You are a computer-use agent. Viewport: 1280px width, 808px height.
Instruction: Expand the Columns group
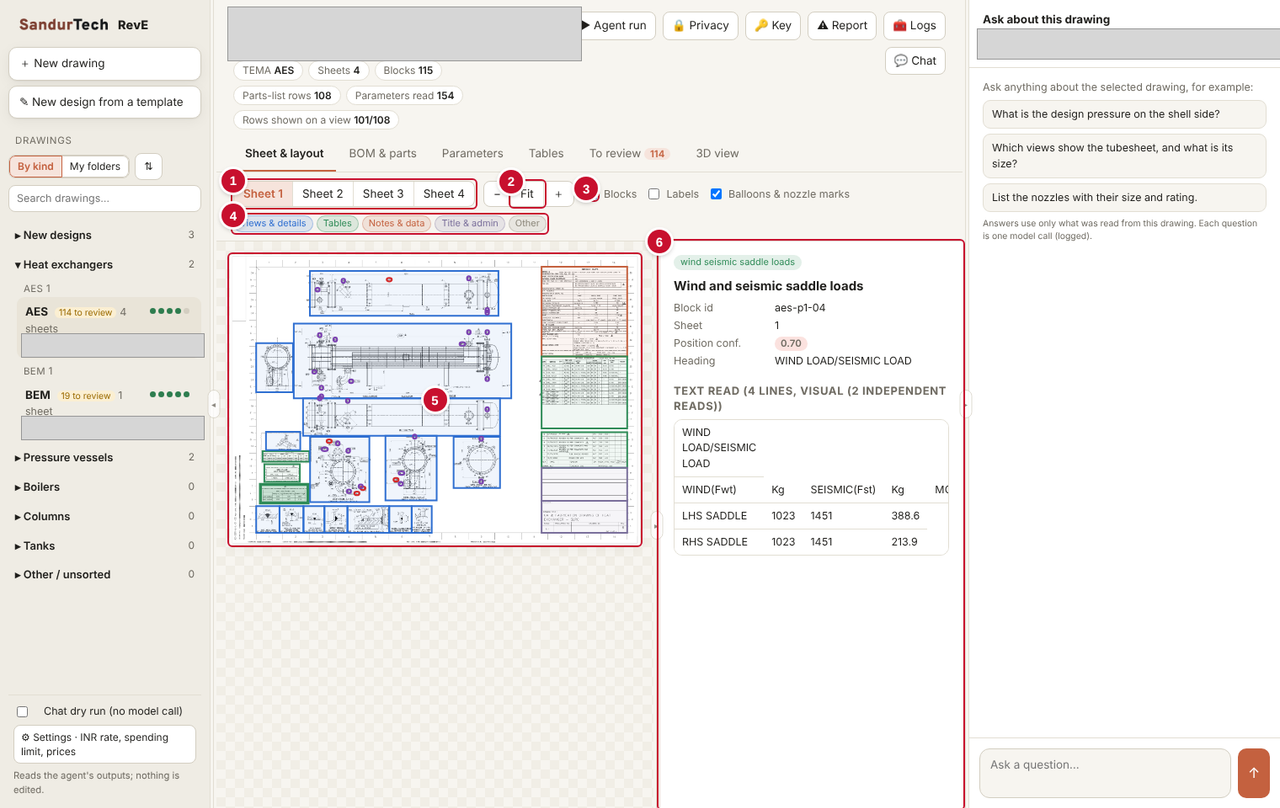click(x=105, y=517)
